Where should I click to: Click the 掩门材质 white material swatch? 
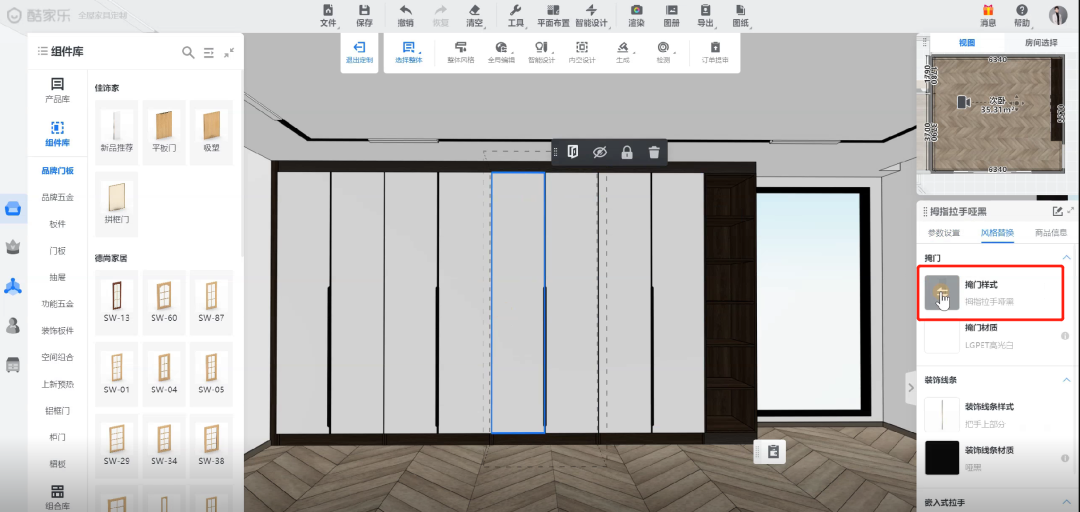coord(942,336)
